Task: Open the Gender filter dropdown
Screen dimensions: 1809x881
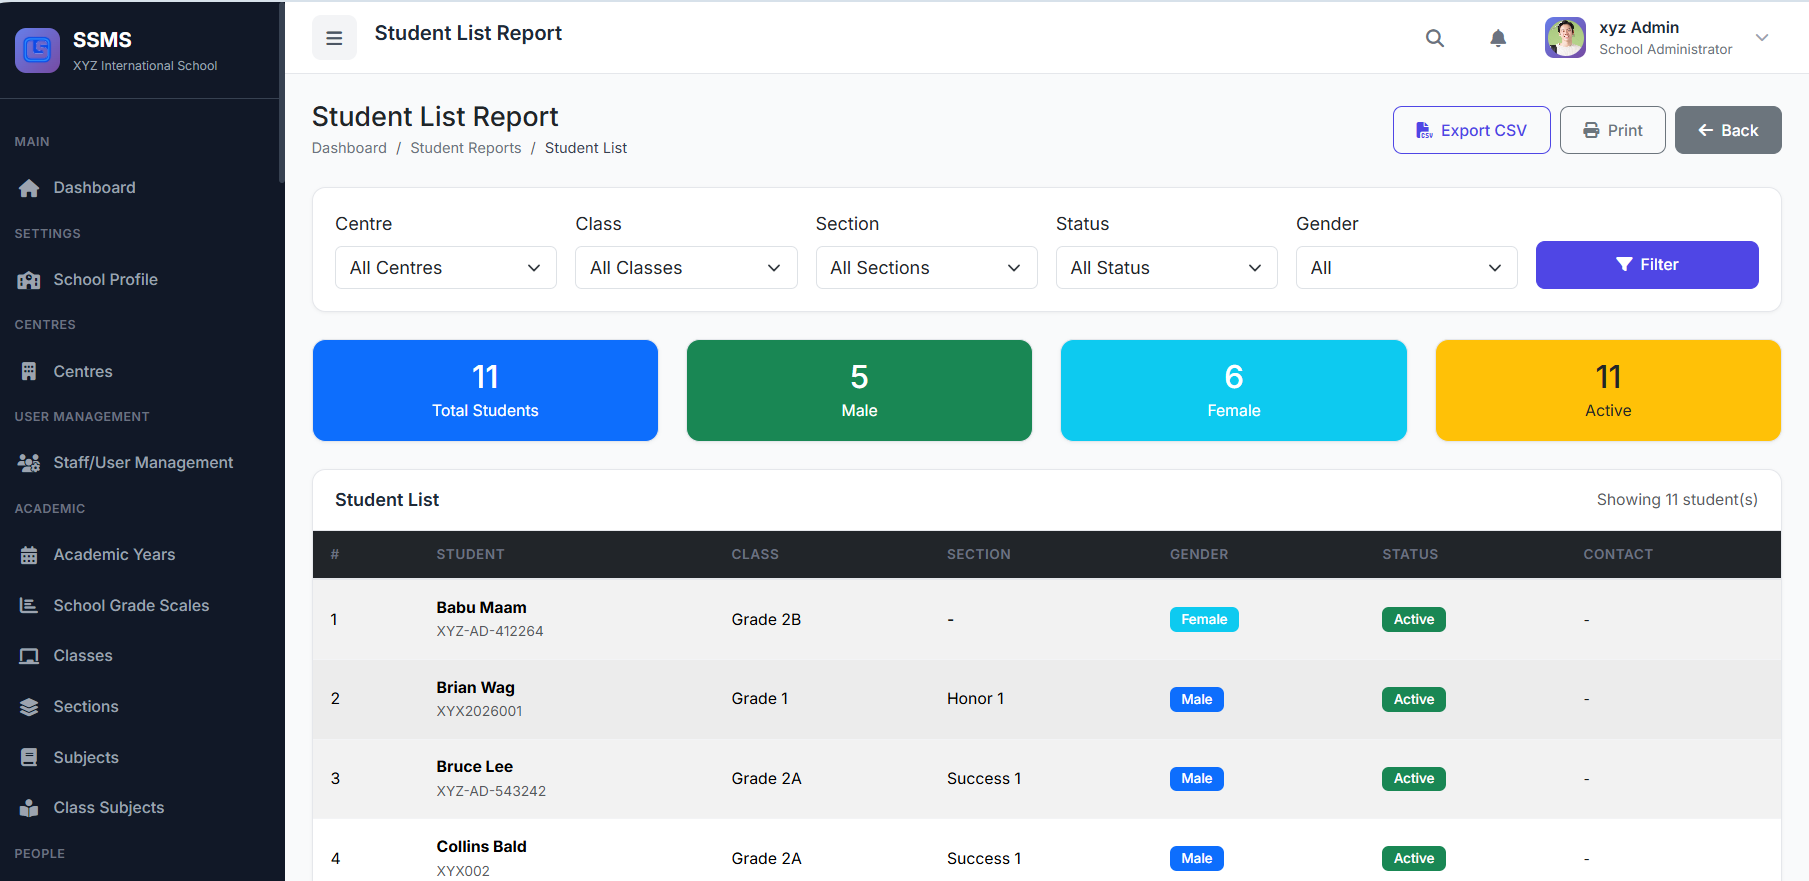Action: 1406,268
